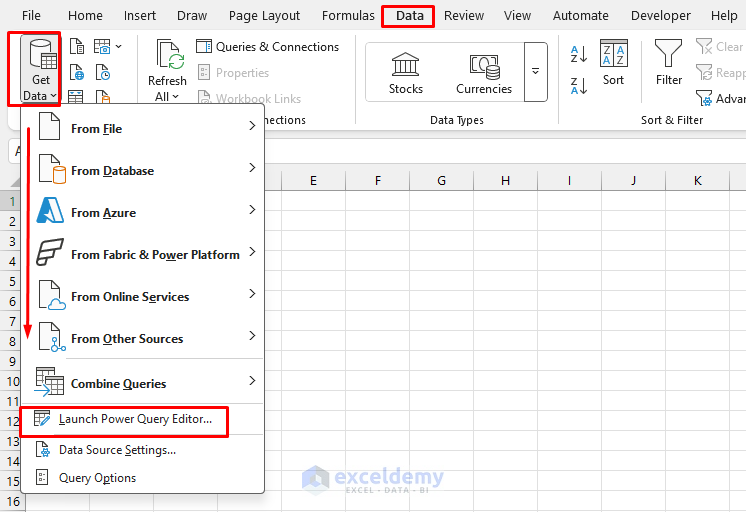Toggle the Filter button
Image resolution: width=746 pixels, height=512 pixels.
click(668, 62)
